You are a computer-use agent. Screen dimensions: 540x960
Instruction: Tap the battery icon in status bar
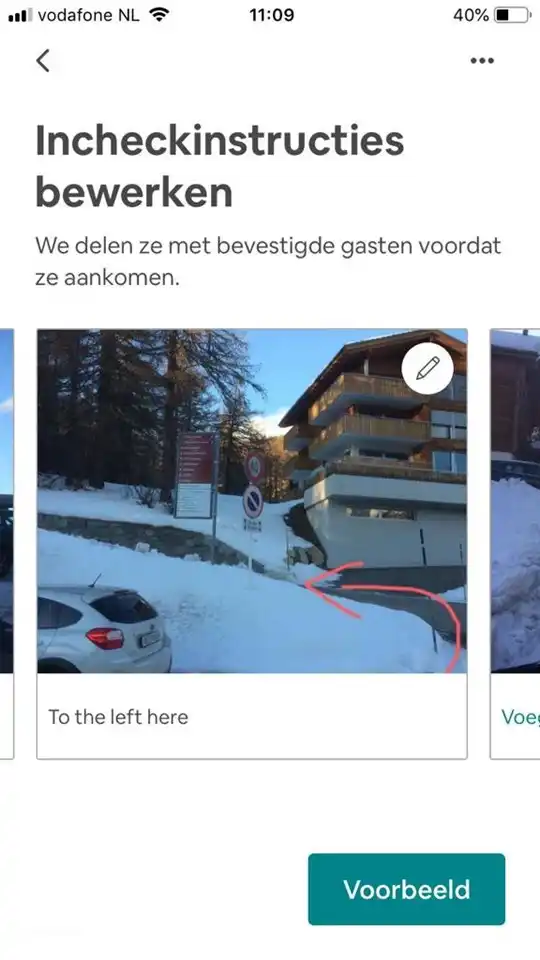[x=512, y=15]
